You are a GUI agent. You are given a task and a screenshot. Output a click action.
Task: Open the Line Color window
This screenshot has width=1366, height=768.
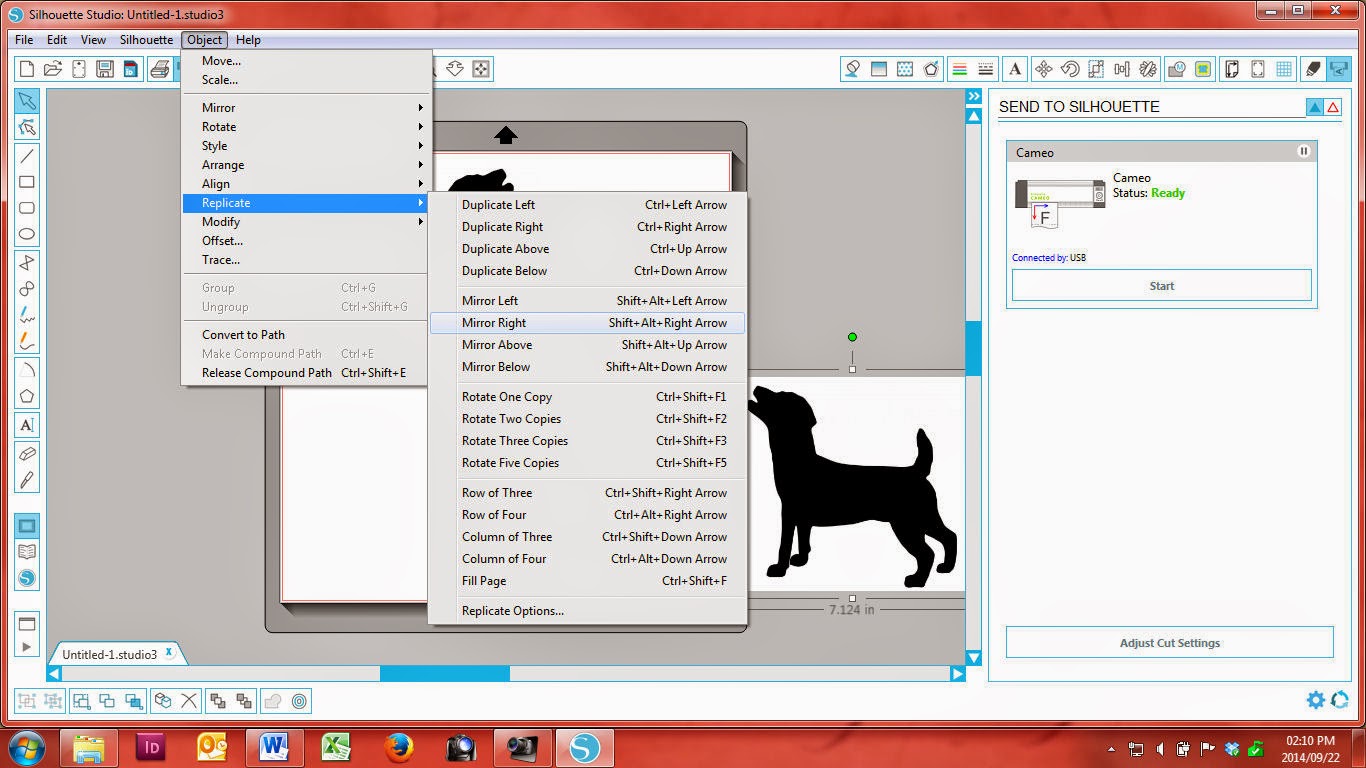960,69
